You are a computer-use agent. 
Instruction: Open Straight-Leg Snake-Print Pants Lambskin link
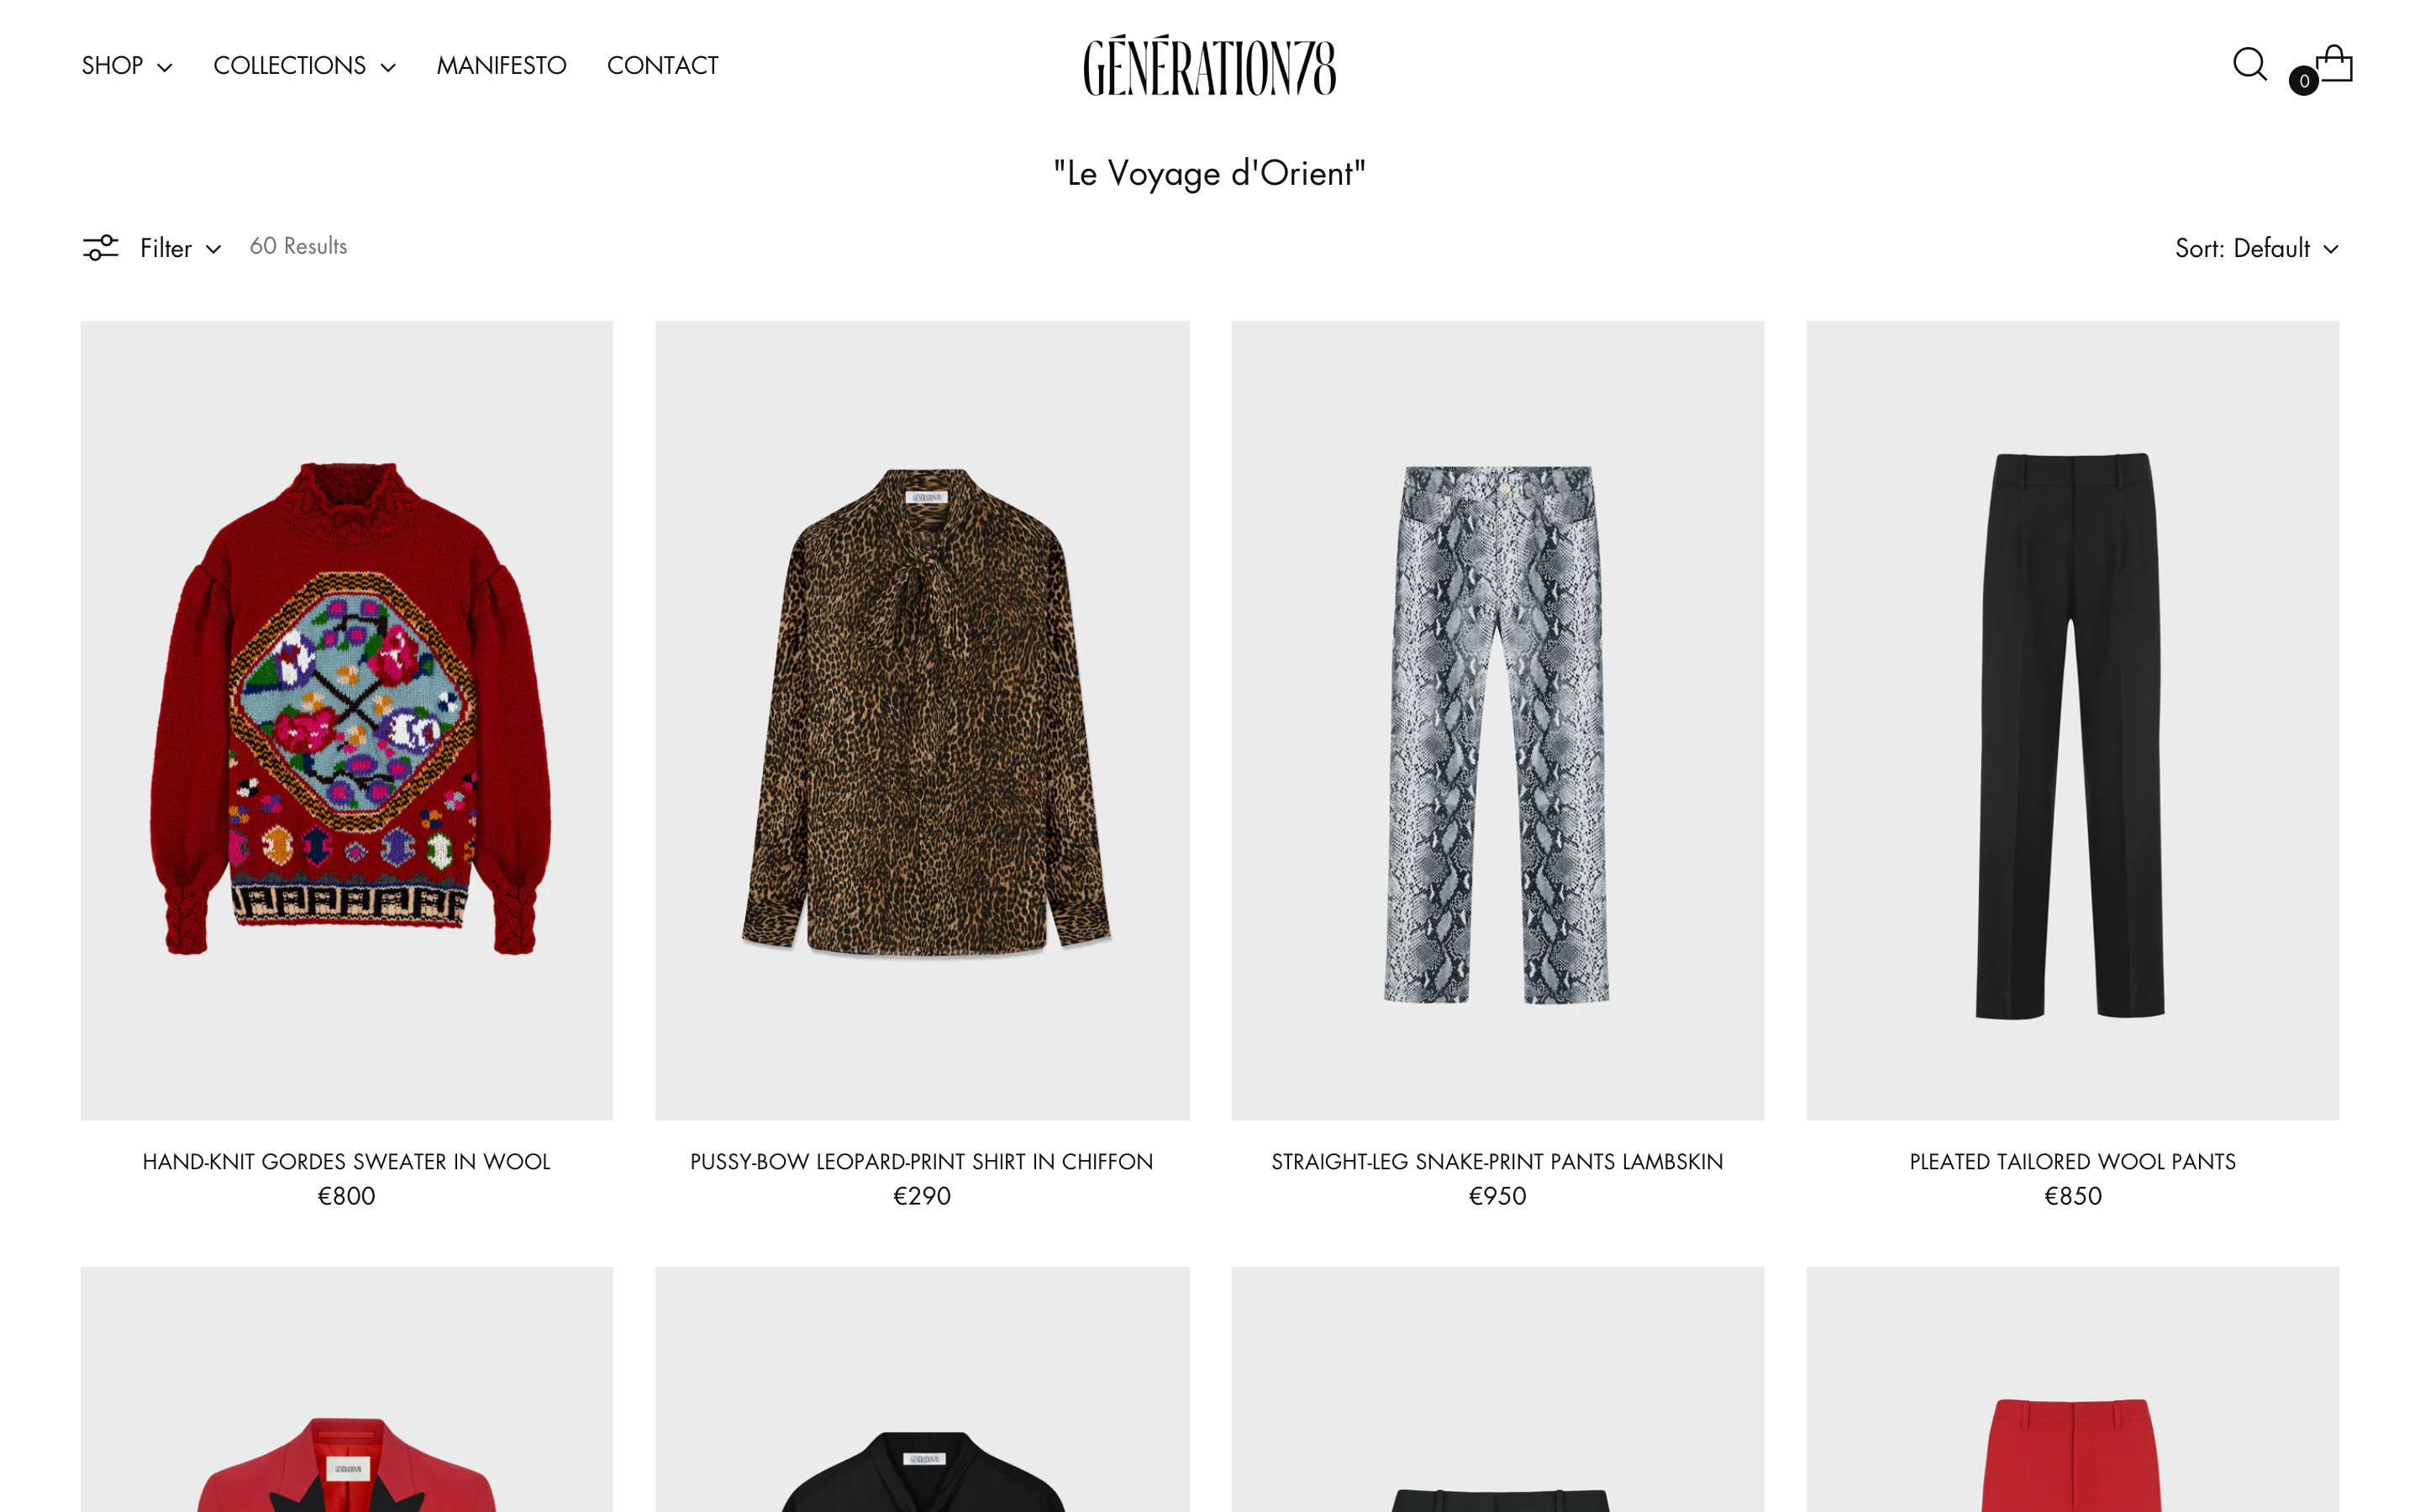point(1497,1161)
